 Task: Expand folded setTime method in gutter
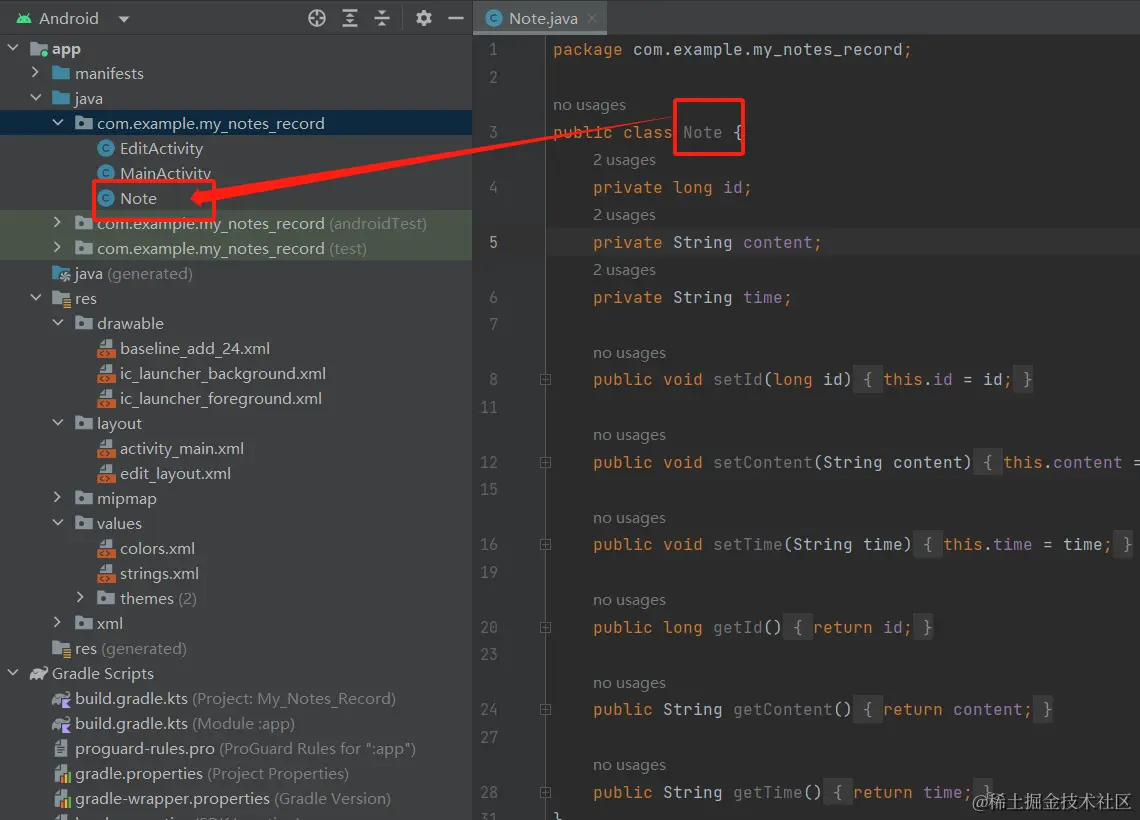(545, 544)
